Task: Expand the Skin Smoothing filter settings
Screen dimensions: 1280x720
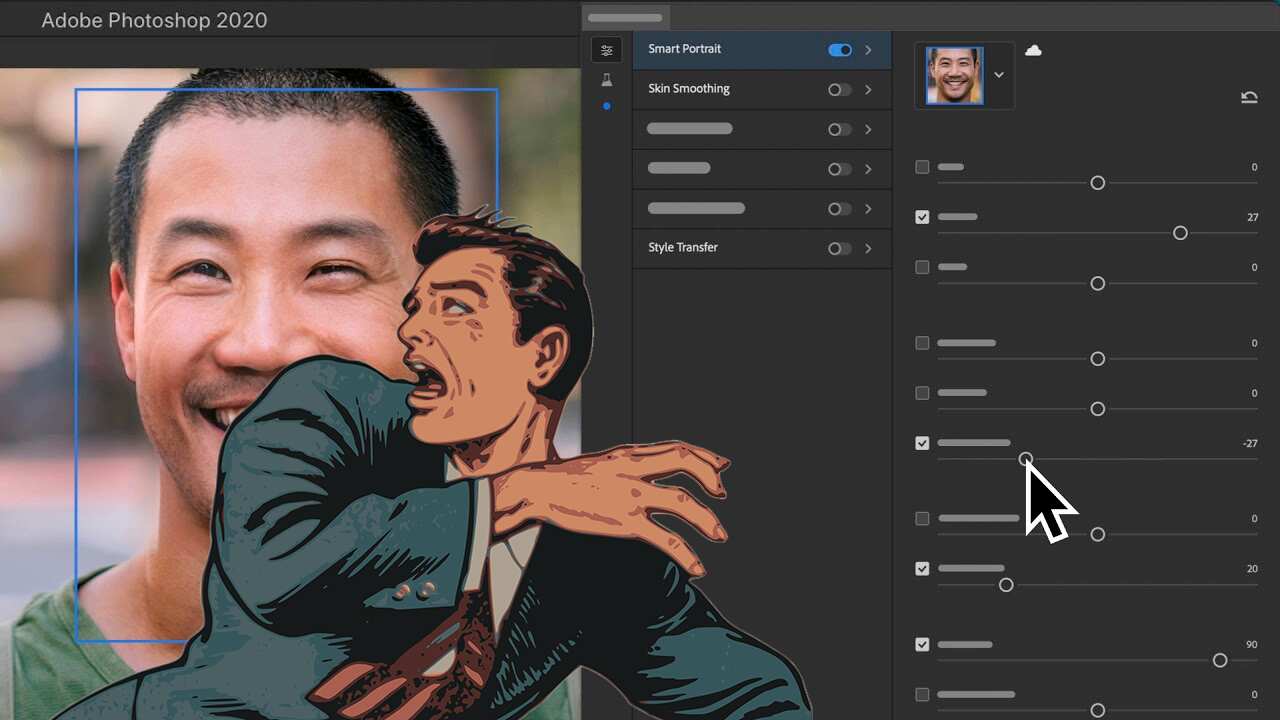Action: pos(867,89)
